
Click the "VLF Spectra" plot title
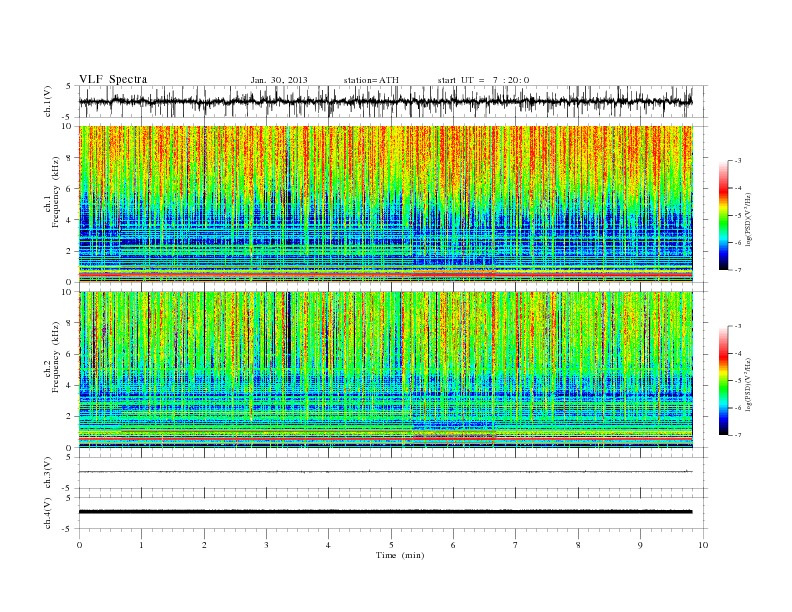click(x=113, y=79)
